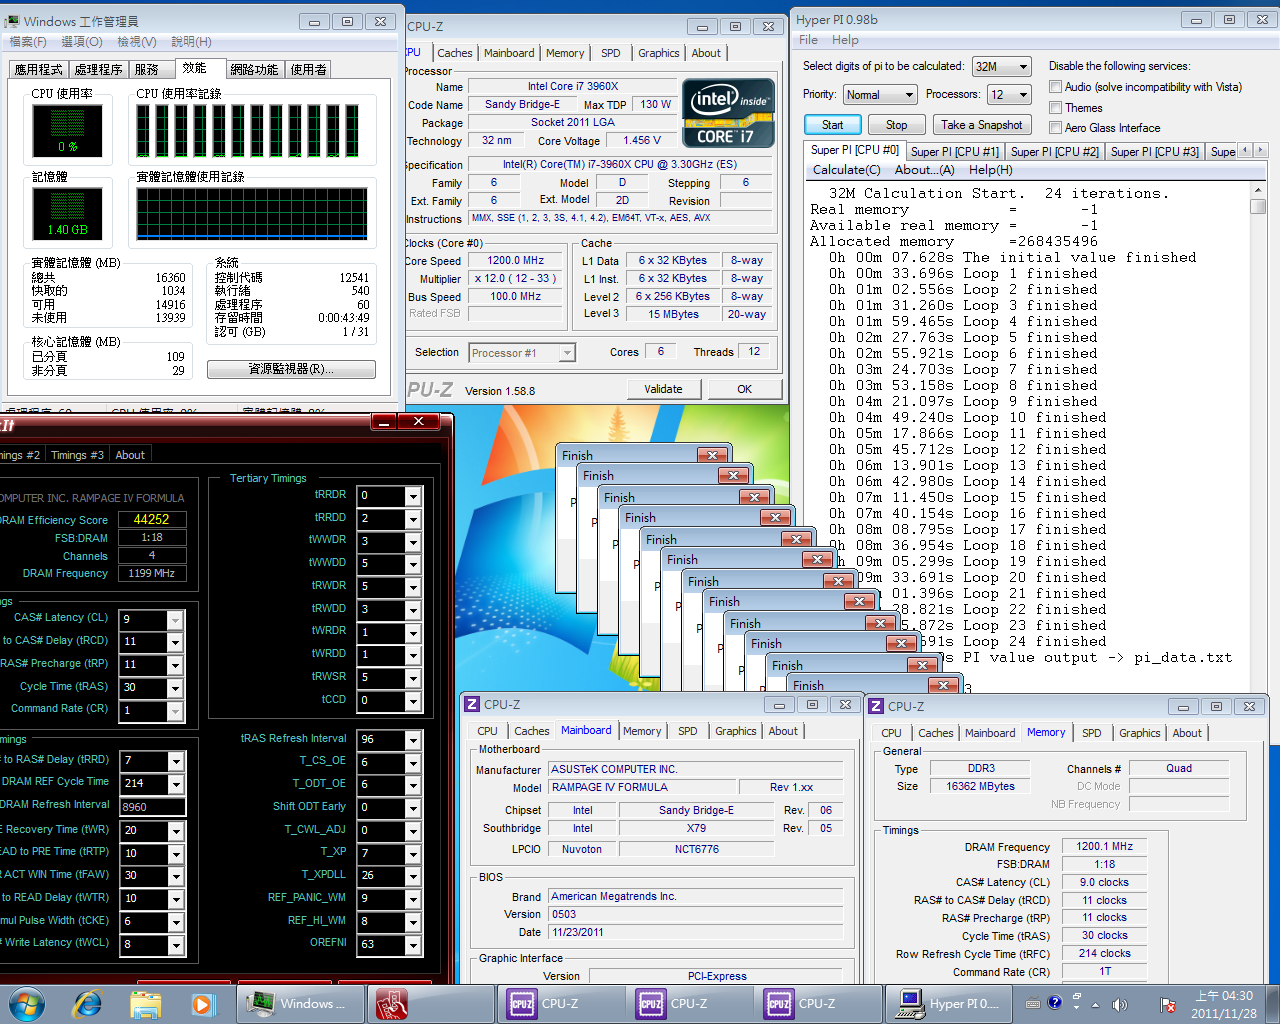Viewport: 1280px width, 1024px height.
Task: Expand the Priority Normal dropdown
Action: (879, 95)
